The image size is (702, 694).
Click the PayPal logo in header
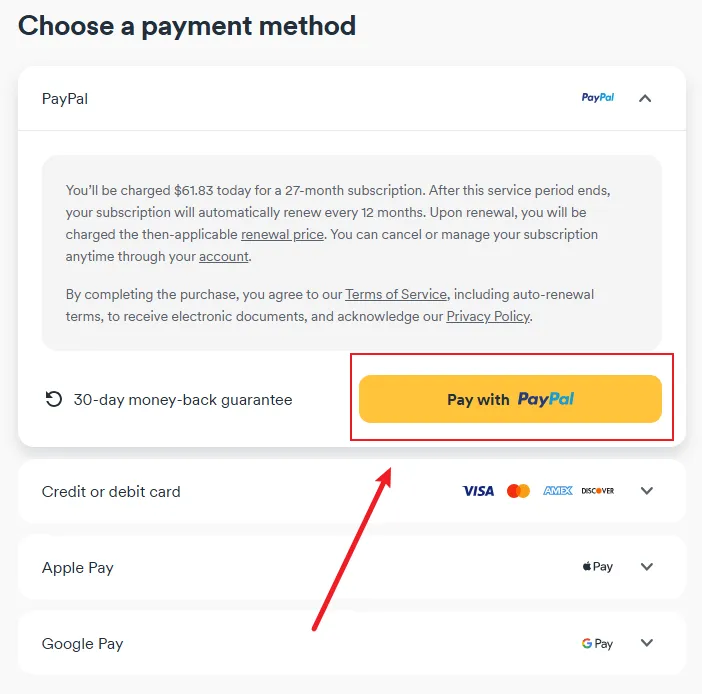(598, 98)
